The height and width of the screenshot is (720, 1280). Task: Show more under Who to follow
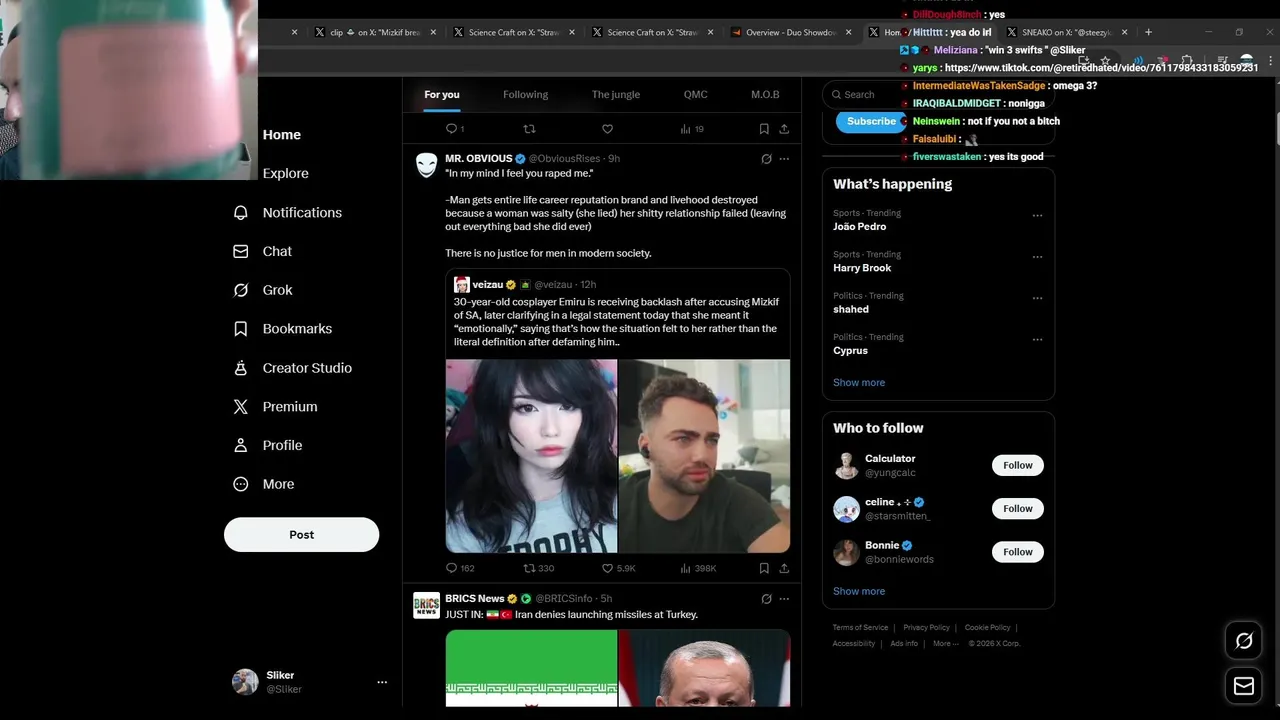(x=859, y=592)
